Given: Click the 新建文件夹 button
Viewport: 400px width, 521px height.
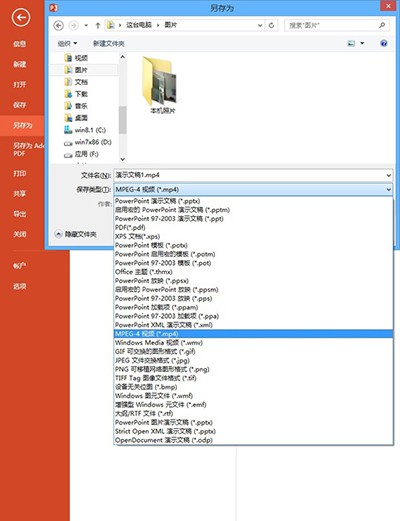Looking at the screenshot, I should point(109,44).
